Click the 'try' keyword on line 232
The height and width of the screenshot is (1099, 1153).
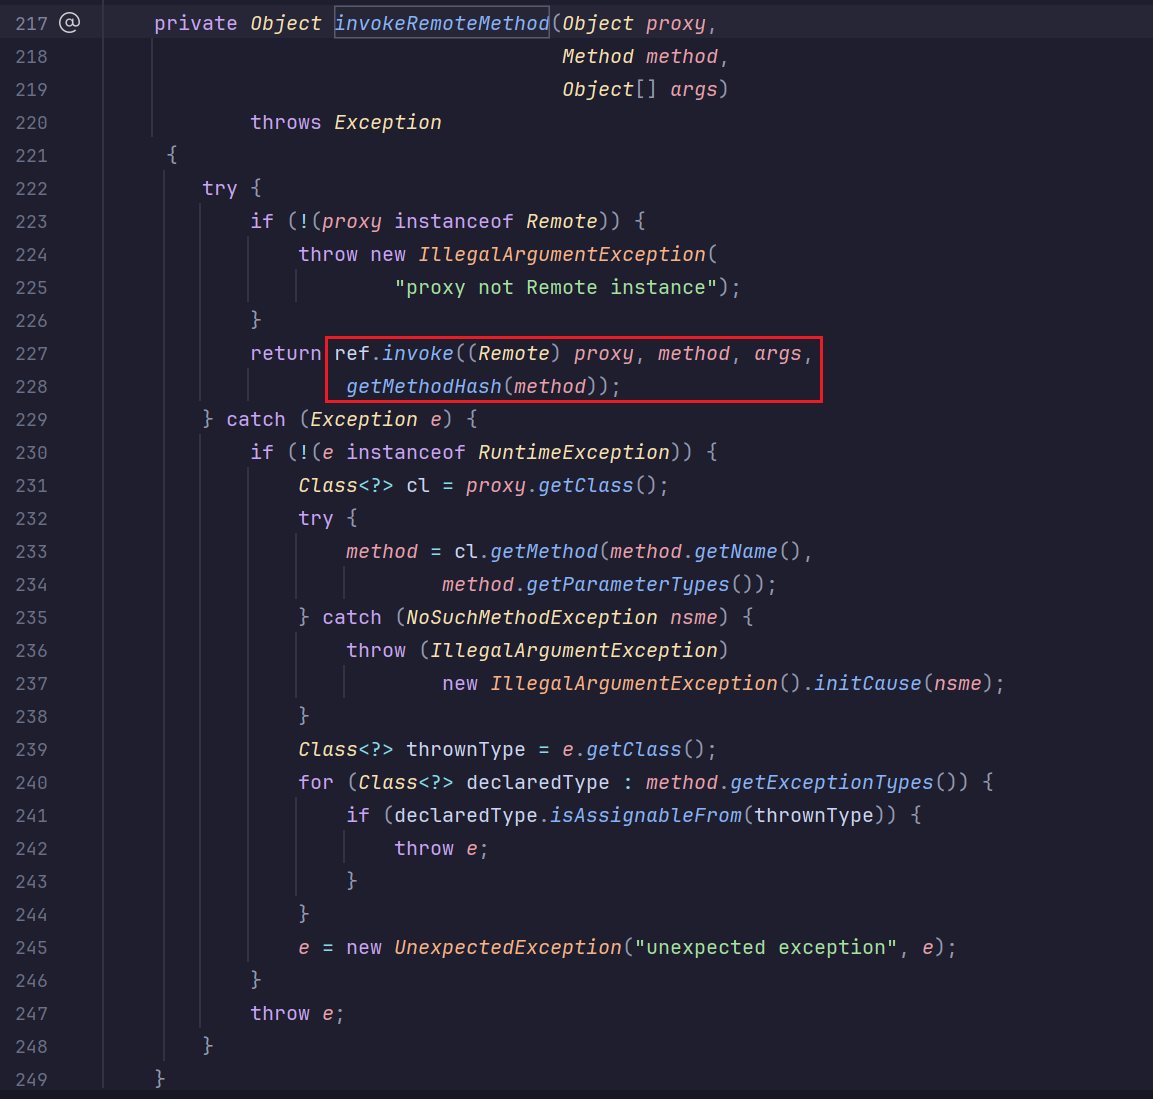315,518
